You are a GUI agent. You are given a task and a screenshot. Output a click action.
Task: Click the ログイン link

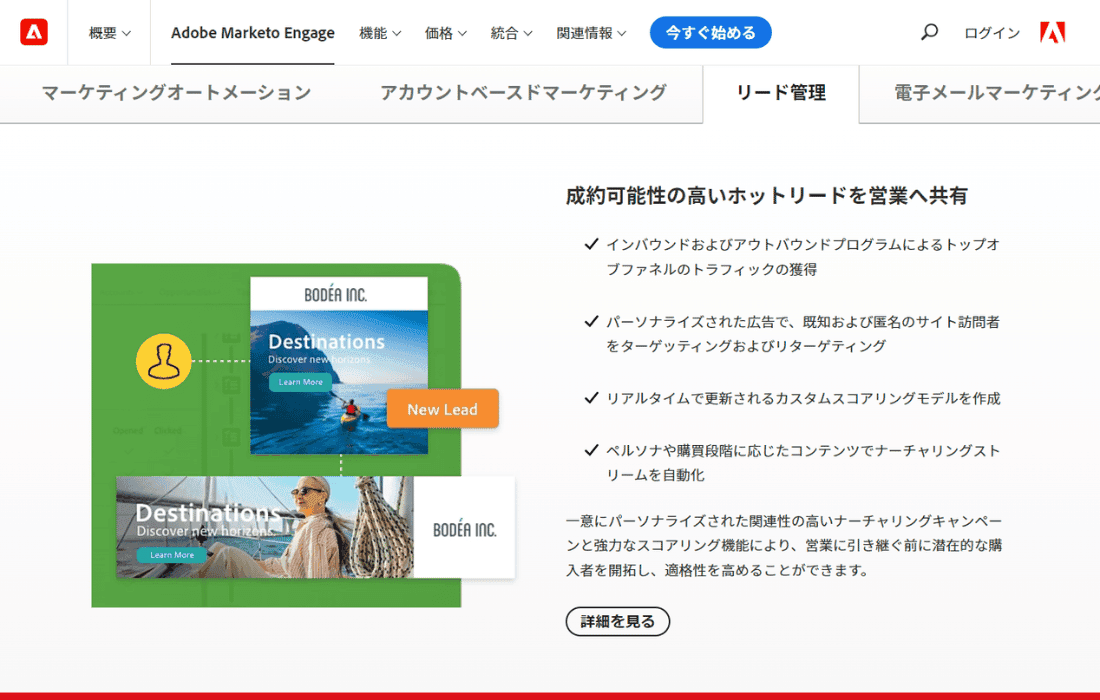click(x=992, y=33)
